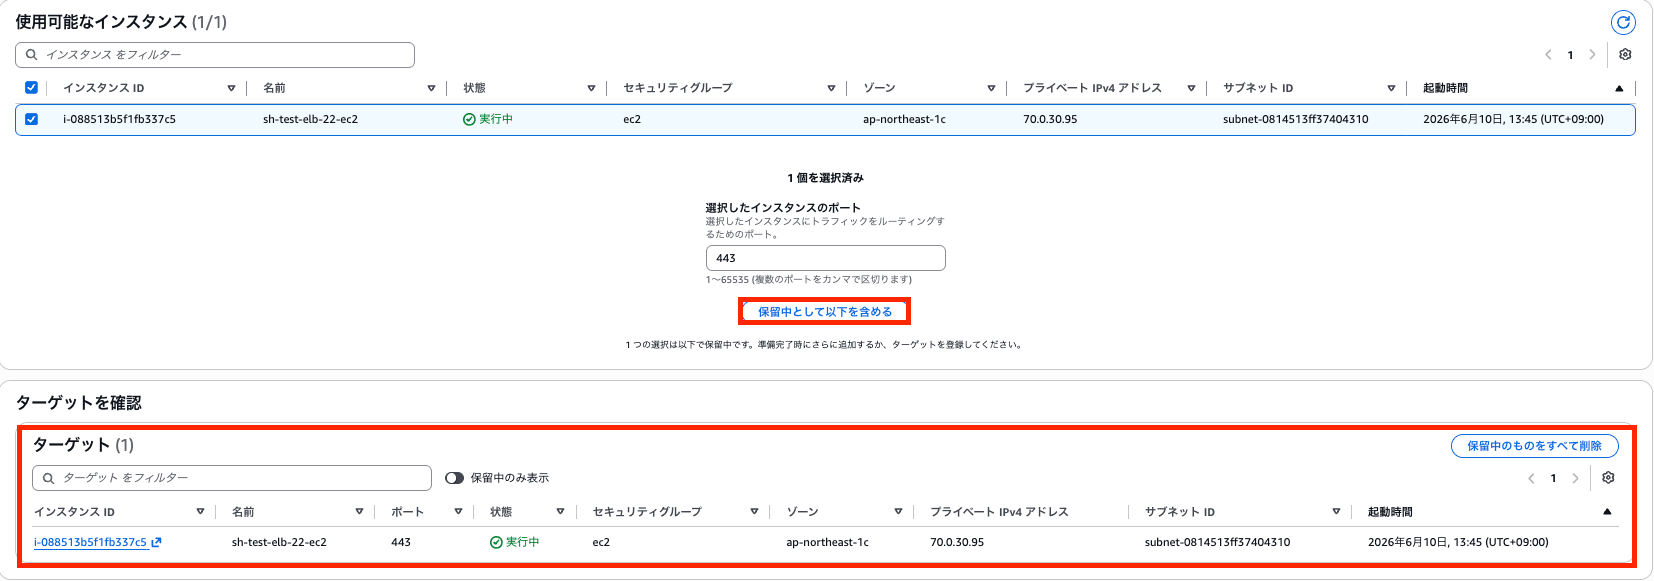Viewport: 1654px width, 581px height.
Task: Click 保留中として以下を含める button
Action: [825, 312]
